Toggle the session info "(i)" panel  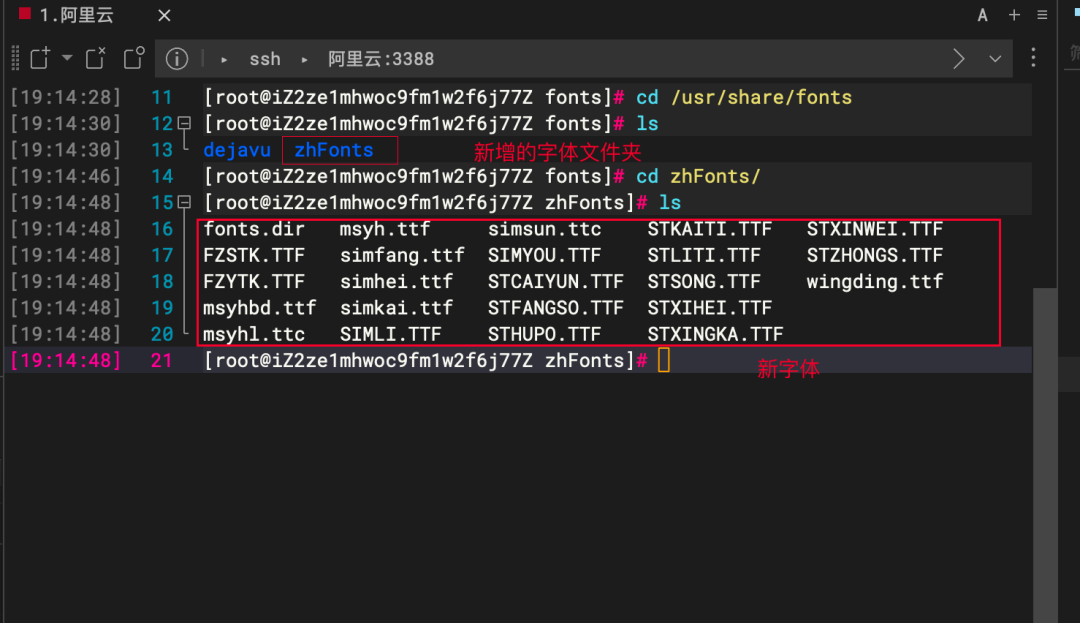[177, 58]
